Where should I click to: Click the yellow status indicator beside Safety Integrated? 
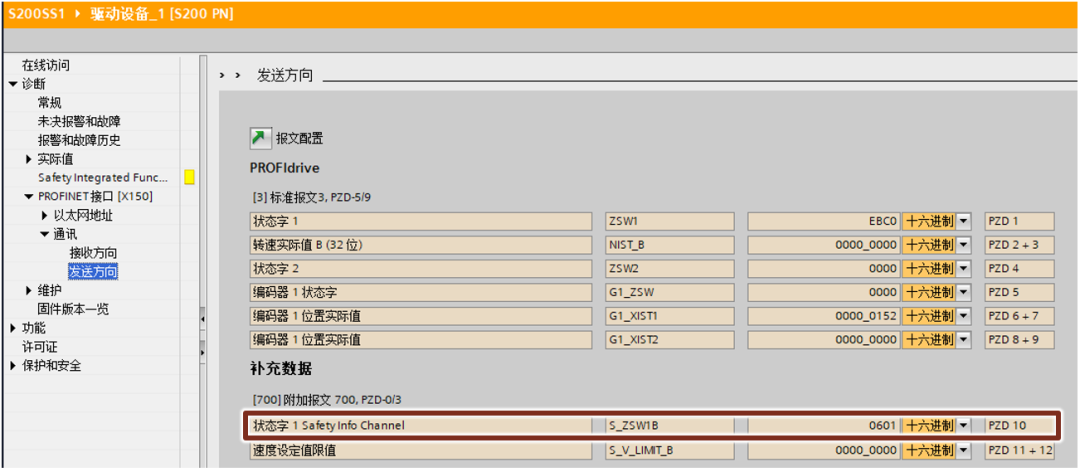189,177
